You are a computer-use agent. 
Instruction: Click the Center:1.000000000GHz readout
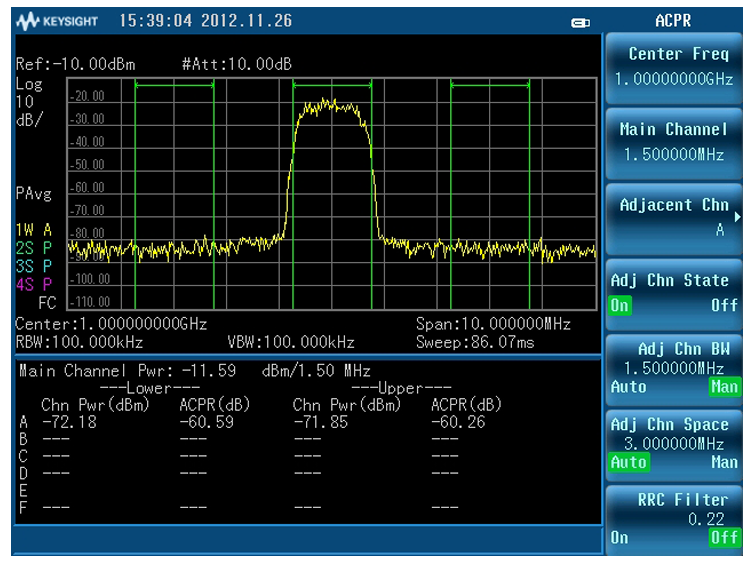(x=111, y=324)
